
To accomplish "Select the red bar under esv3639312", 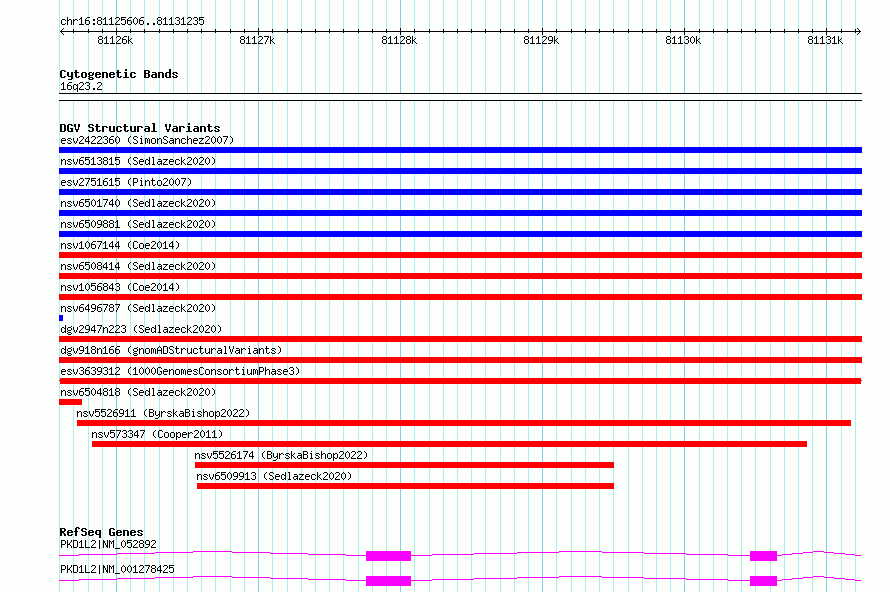I will [x=460, y=381].
